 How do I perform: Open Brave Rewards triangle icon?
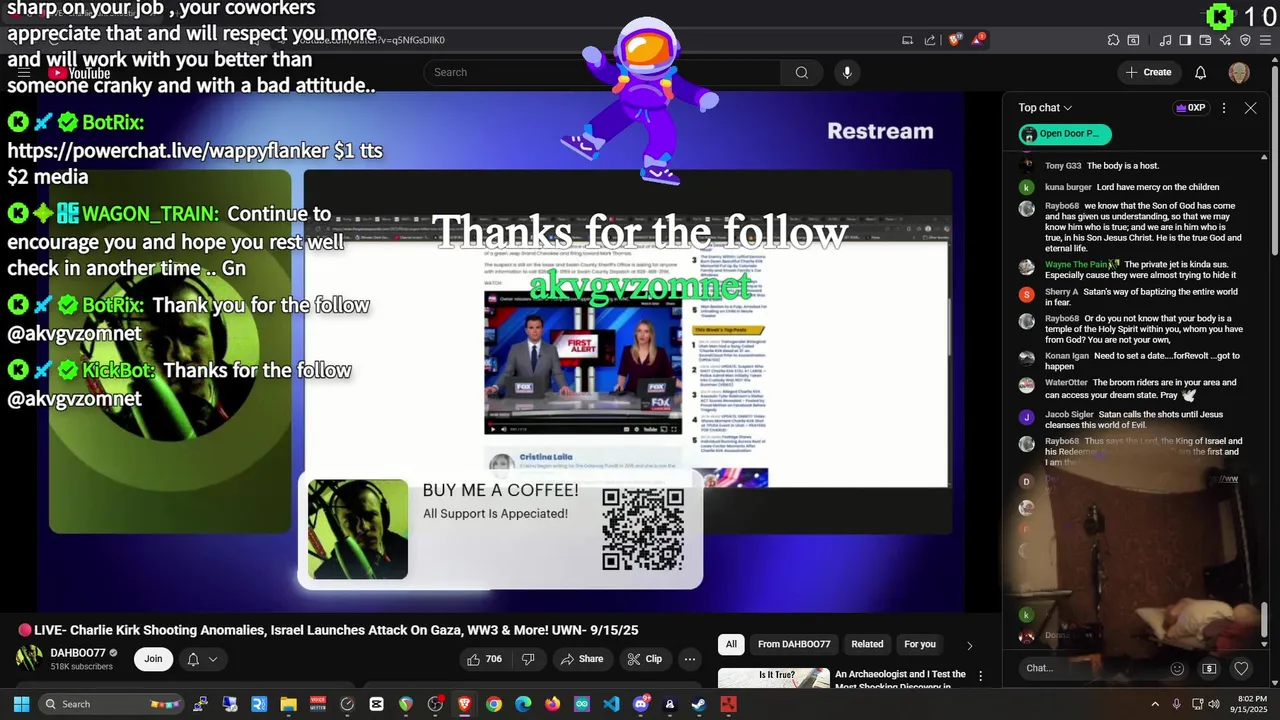tap(977, 40)
